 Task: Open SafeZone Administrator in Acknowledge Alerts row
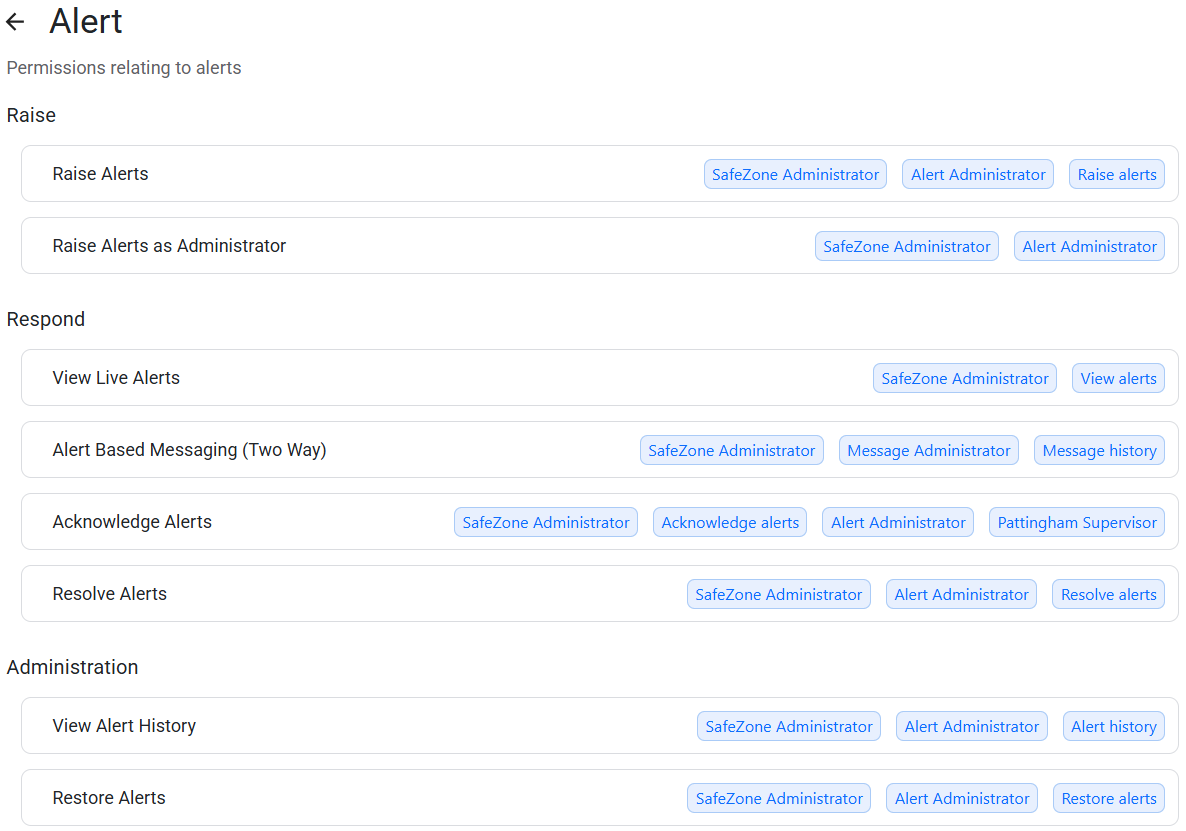(x=545, y=522)
